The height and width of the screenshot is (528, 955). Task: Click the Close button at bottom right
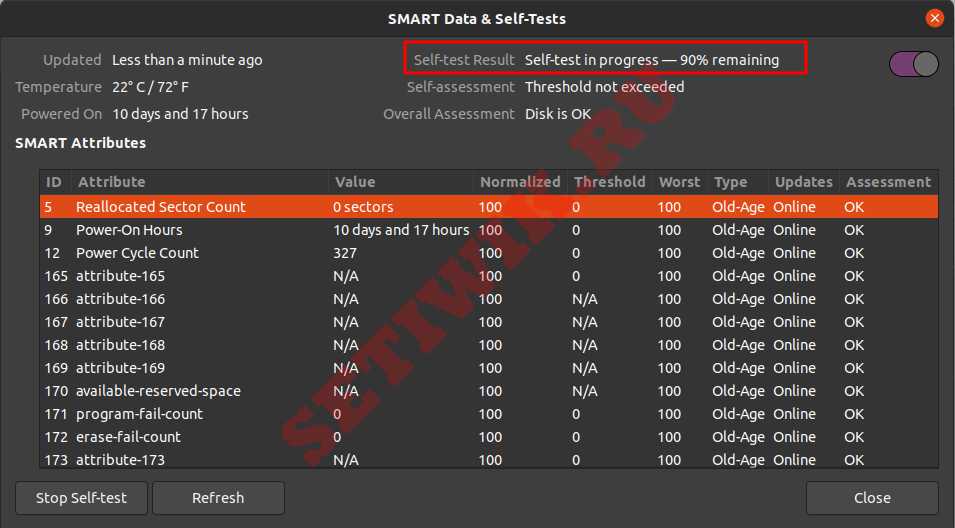[871, 497]
